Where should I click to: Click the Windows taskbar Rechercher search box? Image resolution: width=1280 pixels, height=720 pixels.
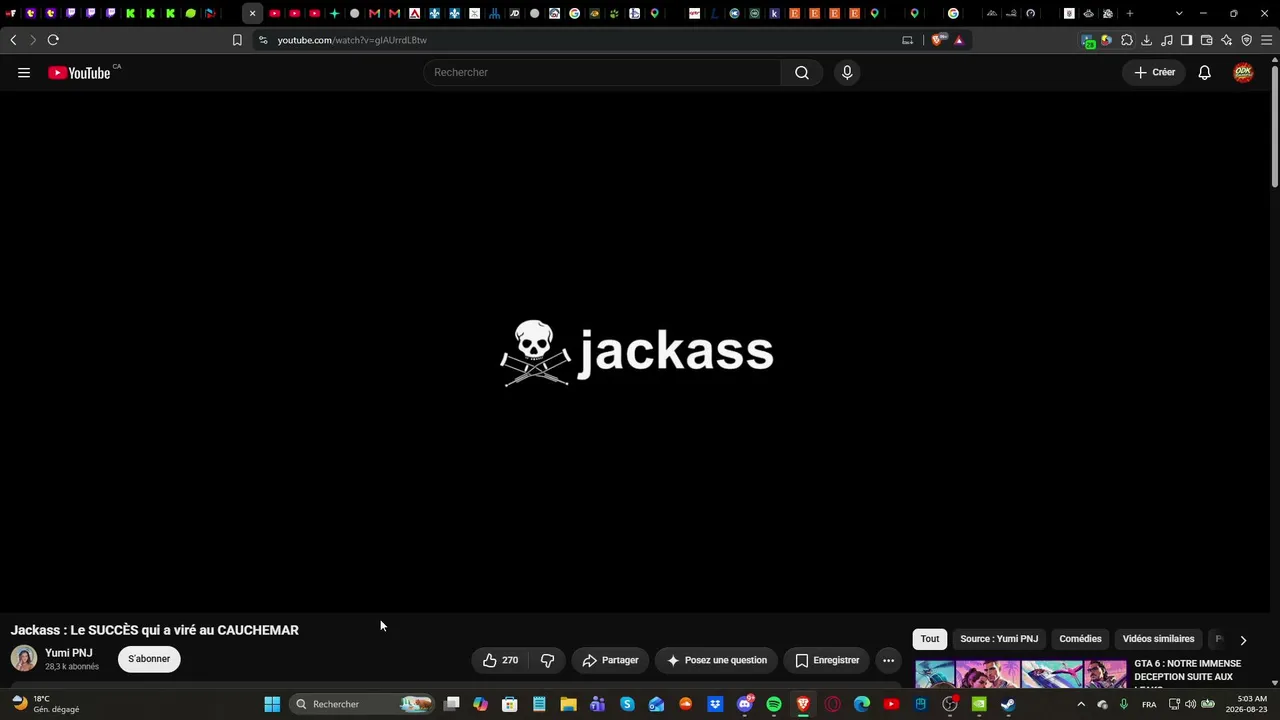pyautogui.click(x=362, y=704)
